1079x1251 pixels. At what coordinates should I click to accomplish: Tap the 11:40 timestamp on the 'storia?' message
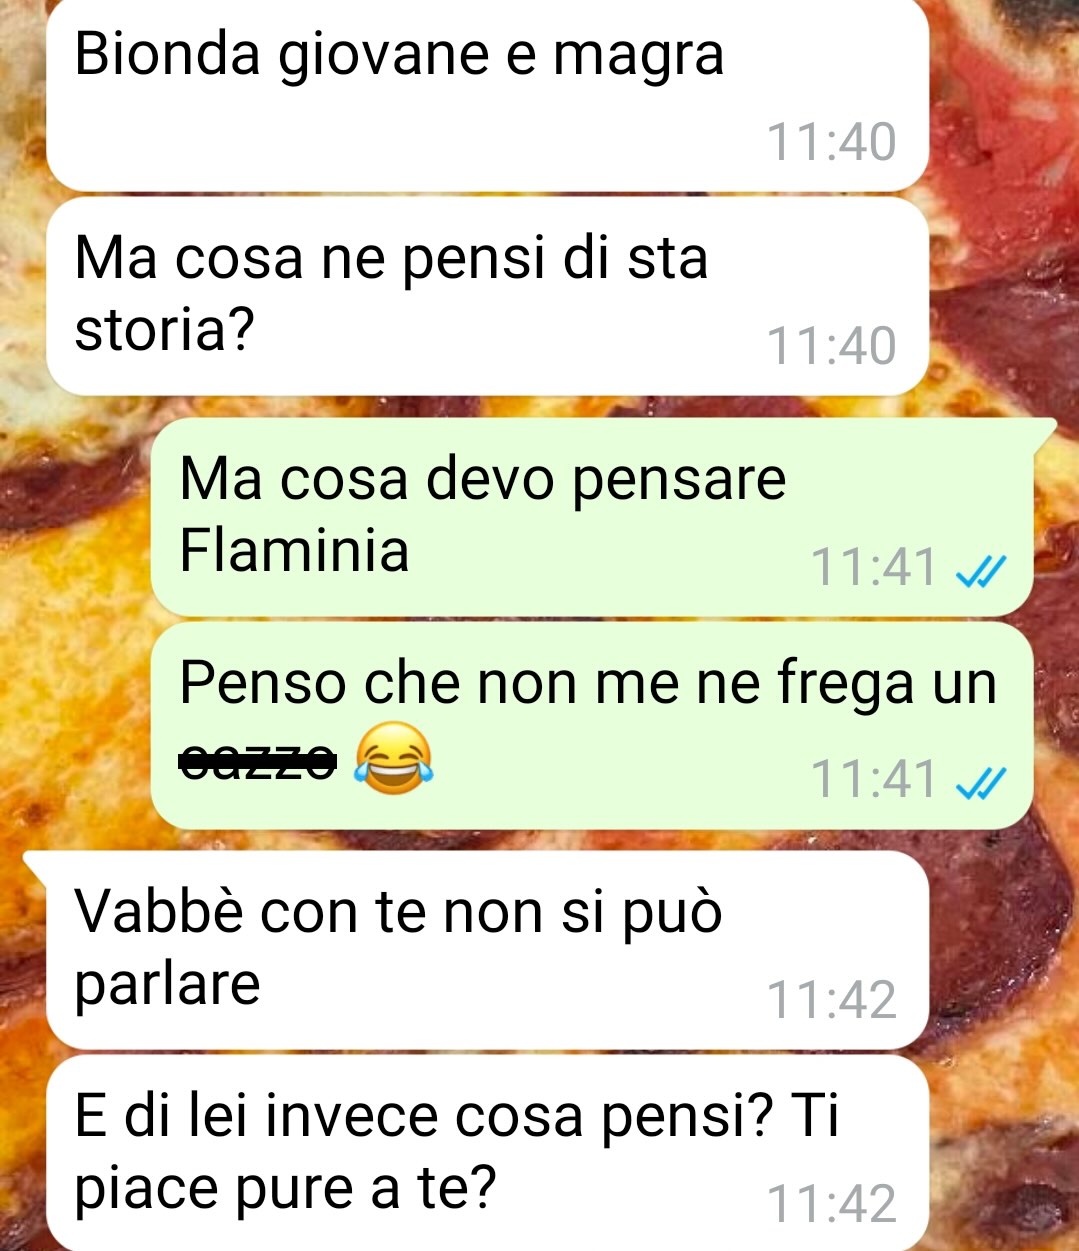point(831,346)
